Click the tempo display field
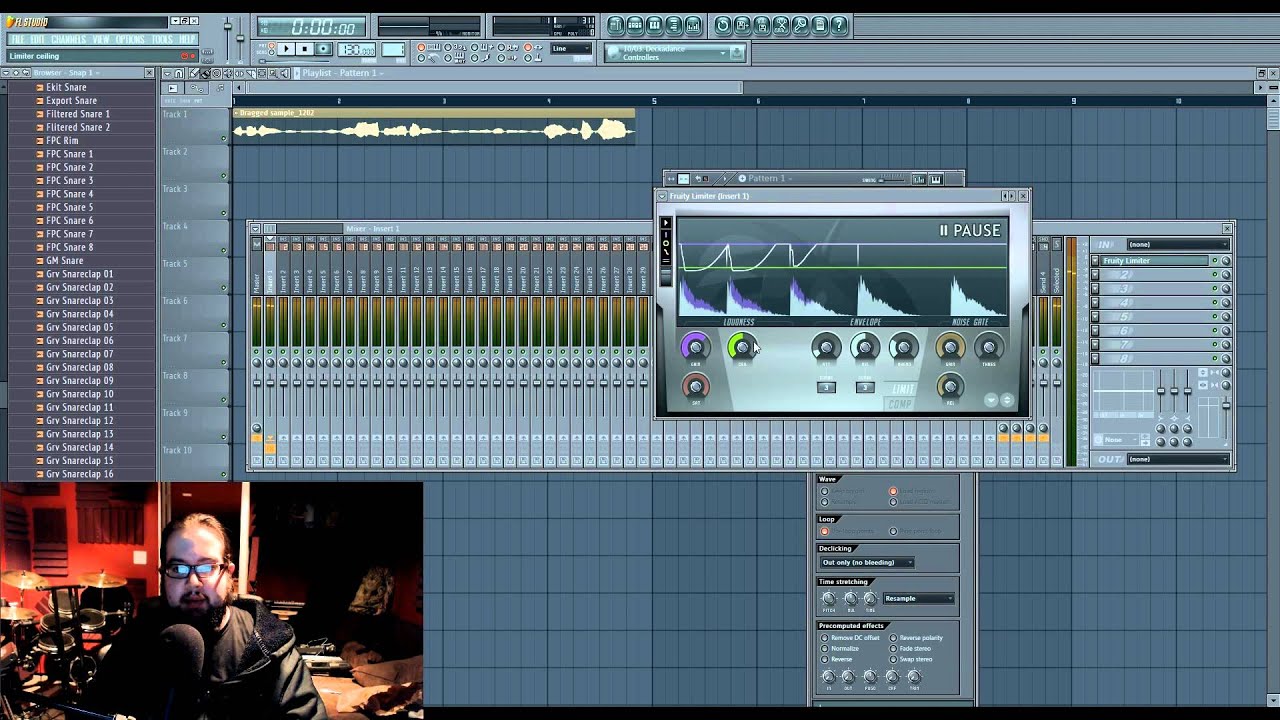 click(357, 49)
